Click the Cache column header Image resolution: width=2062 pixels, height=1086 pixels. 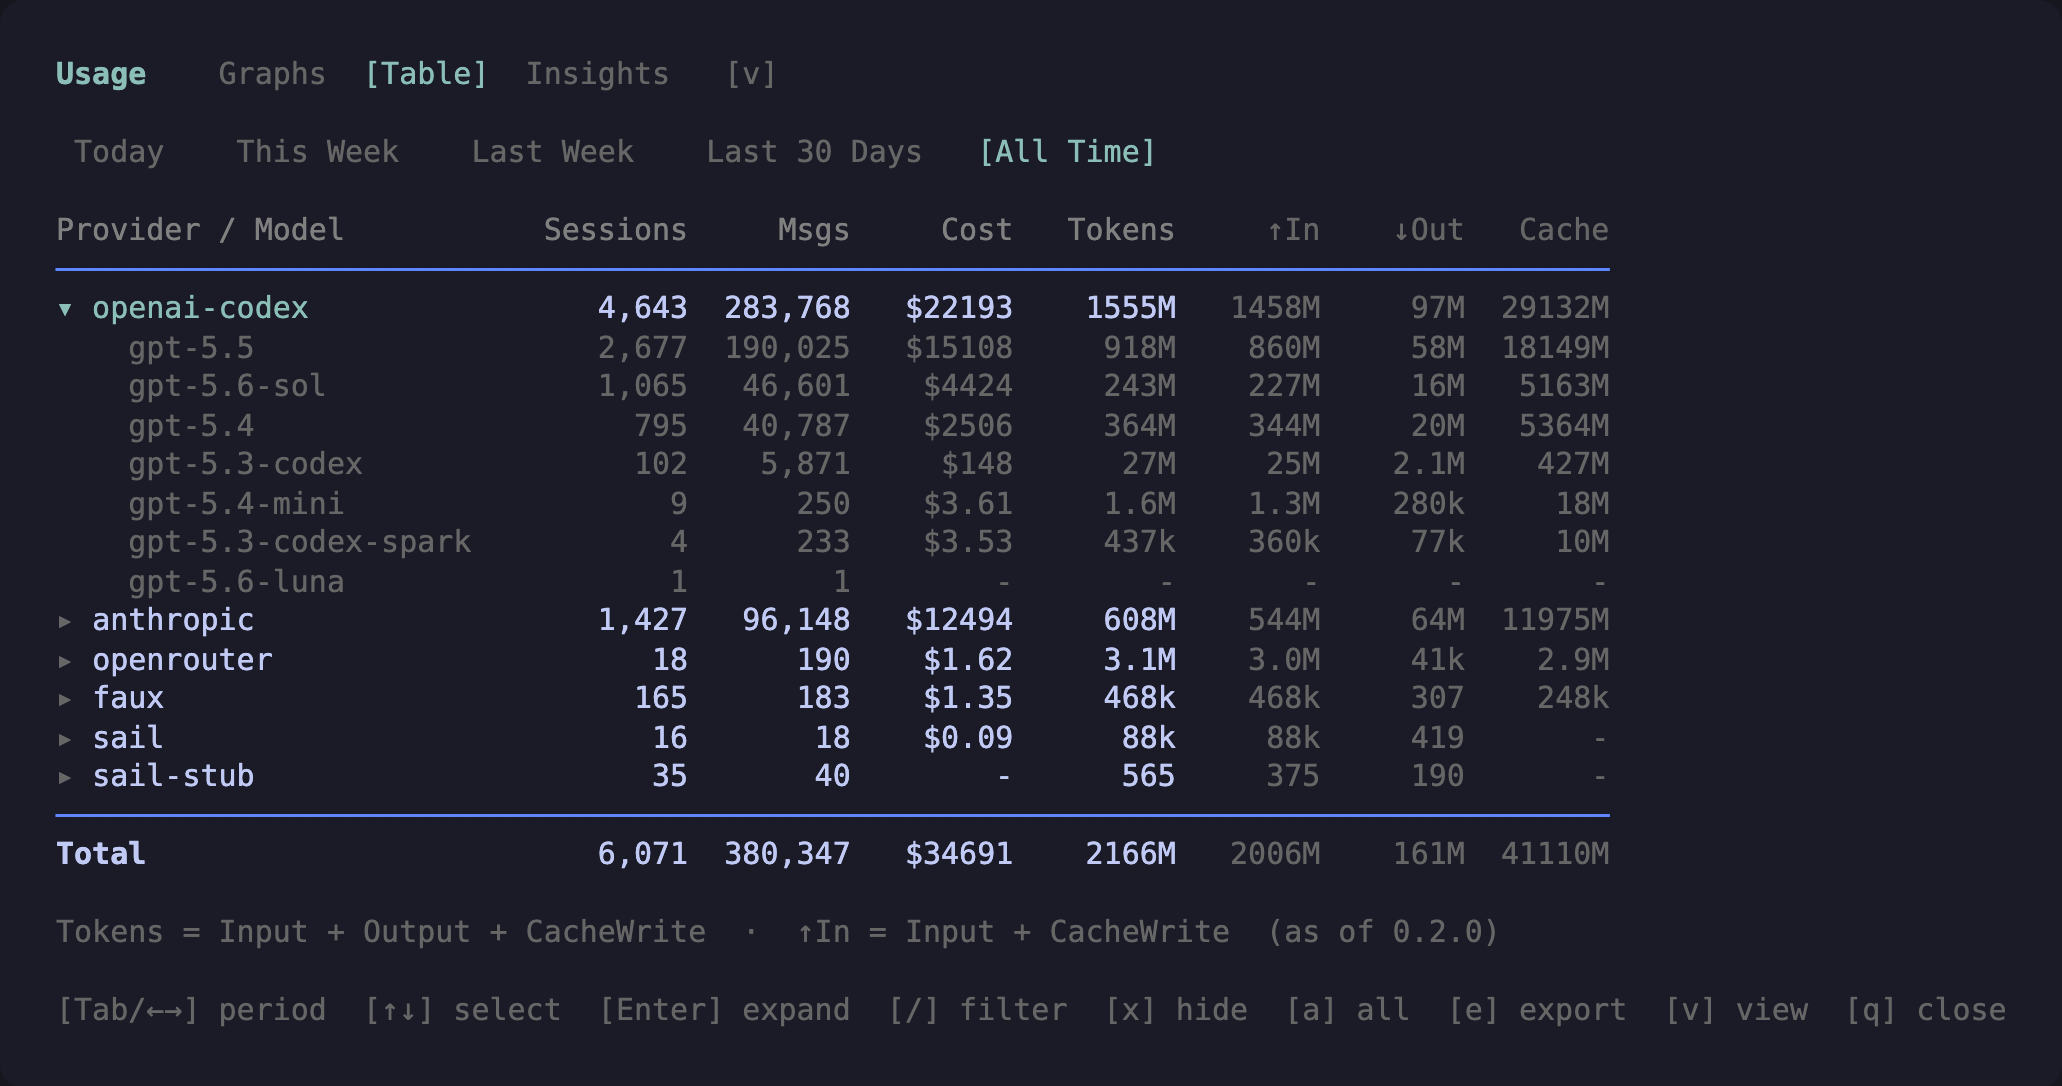(1564, 230)
